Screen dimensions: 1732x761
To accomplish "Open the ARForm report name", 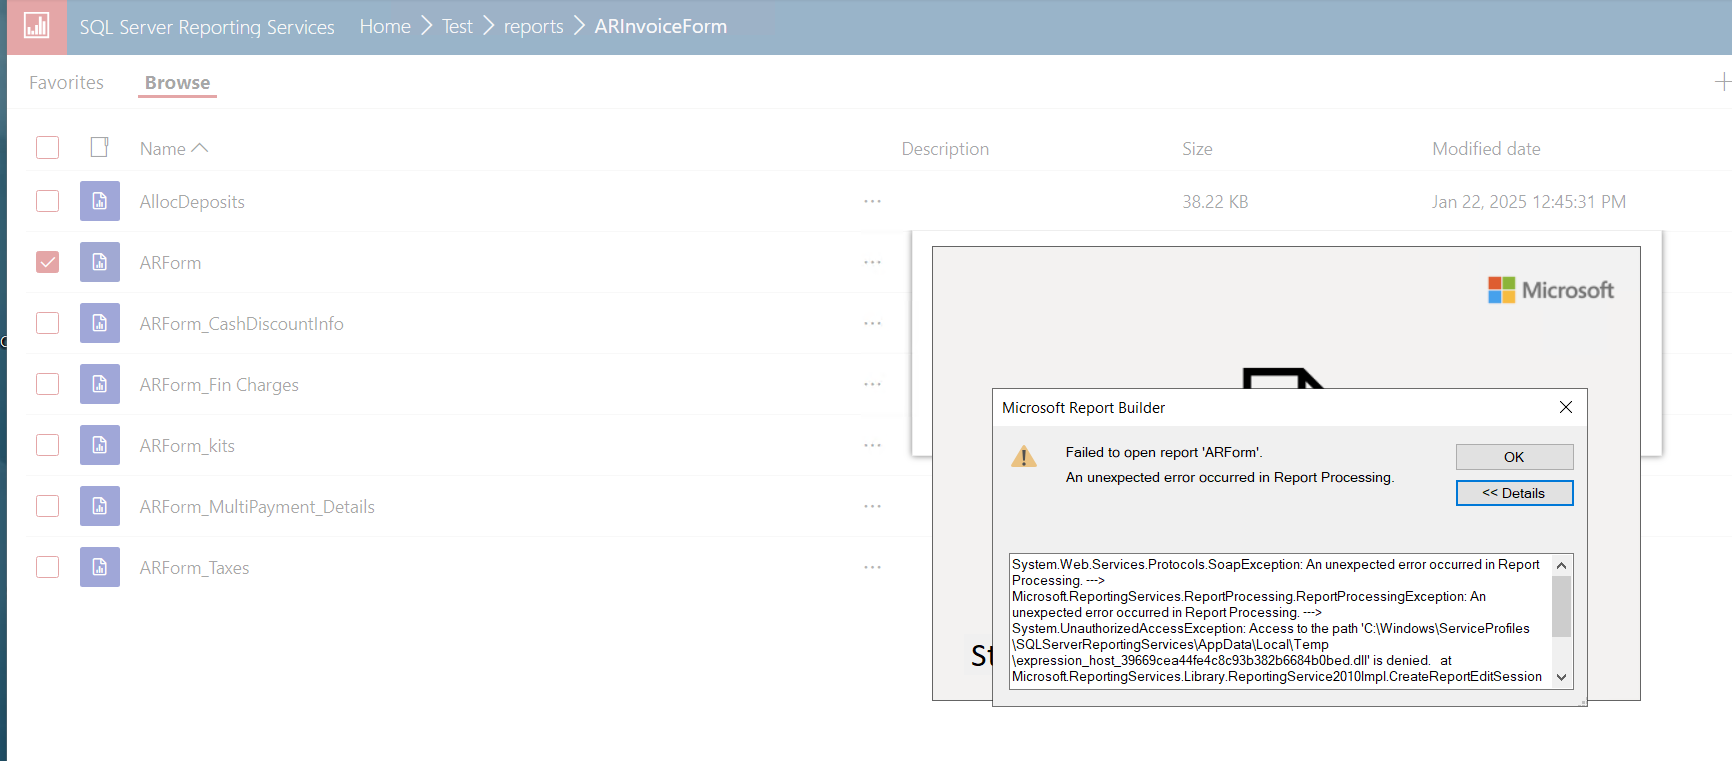I will 170,262.
